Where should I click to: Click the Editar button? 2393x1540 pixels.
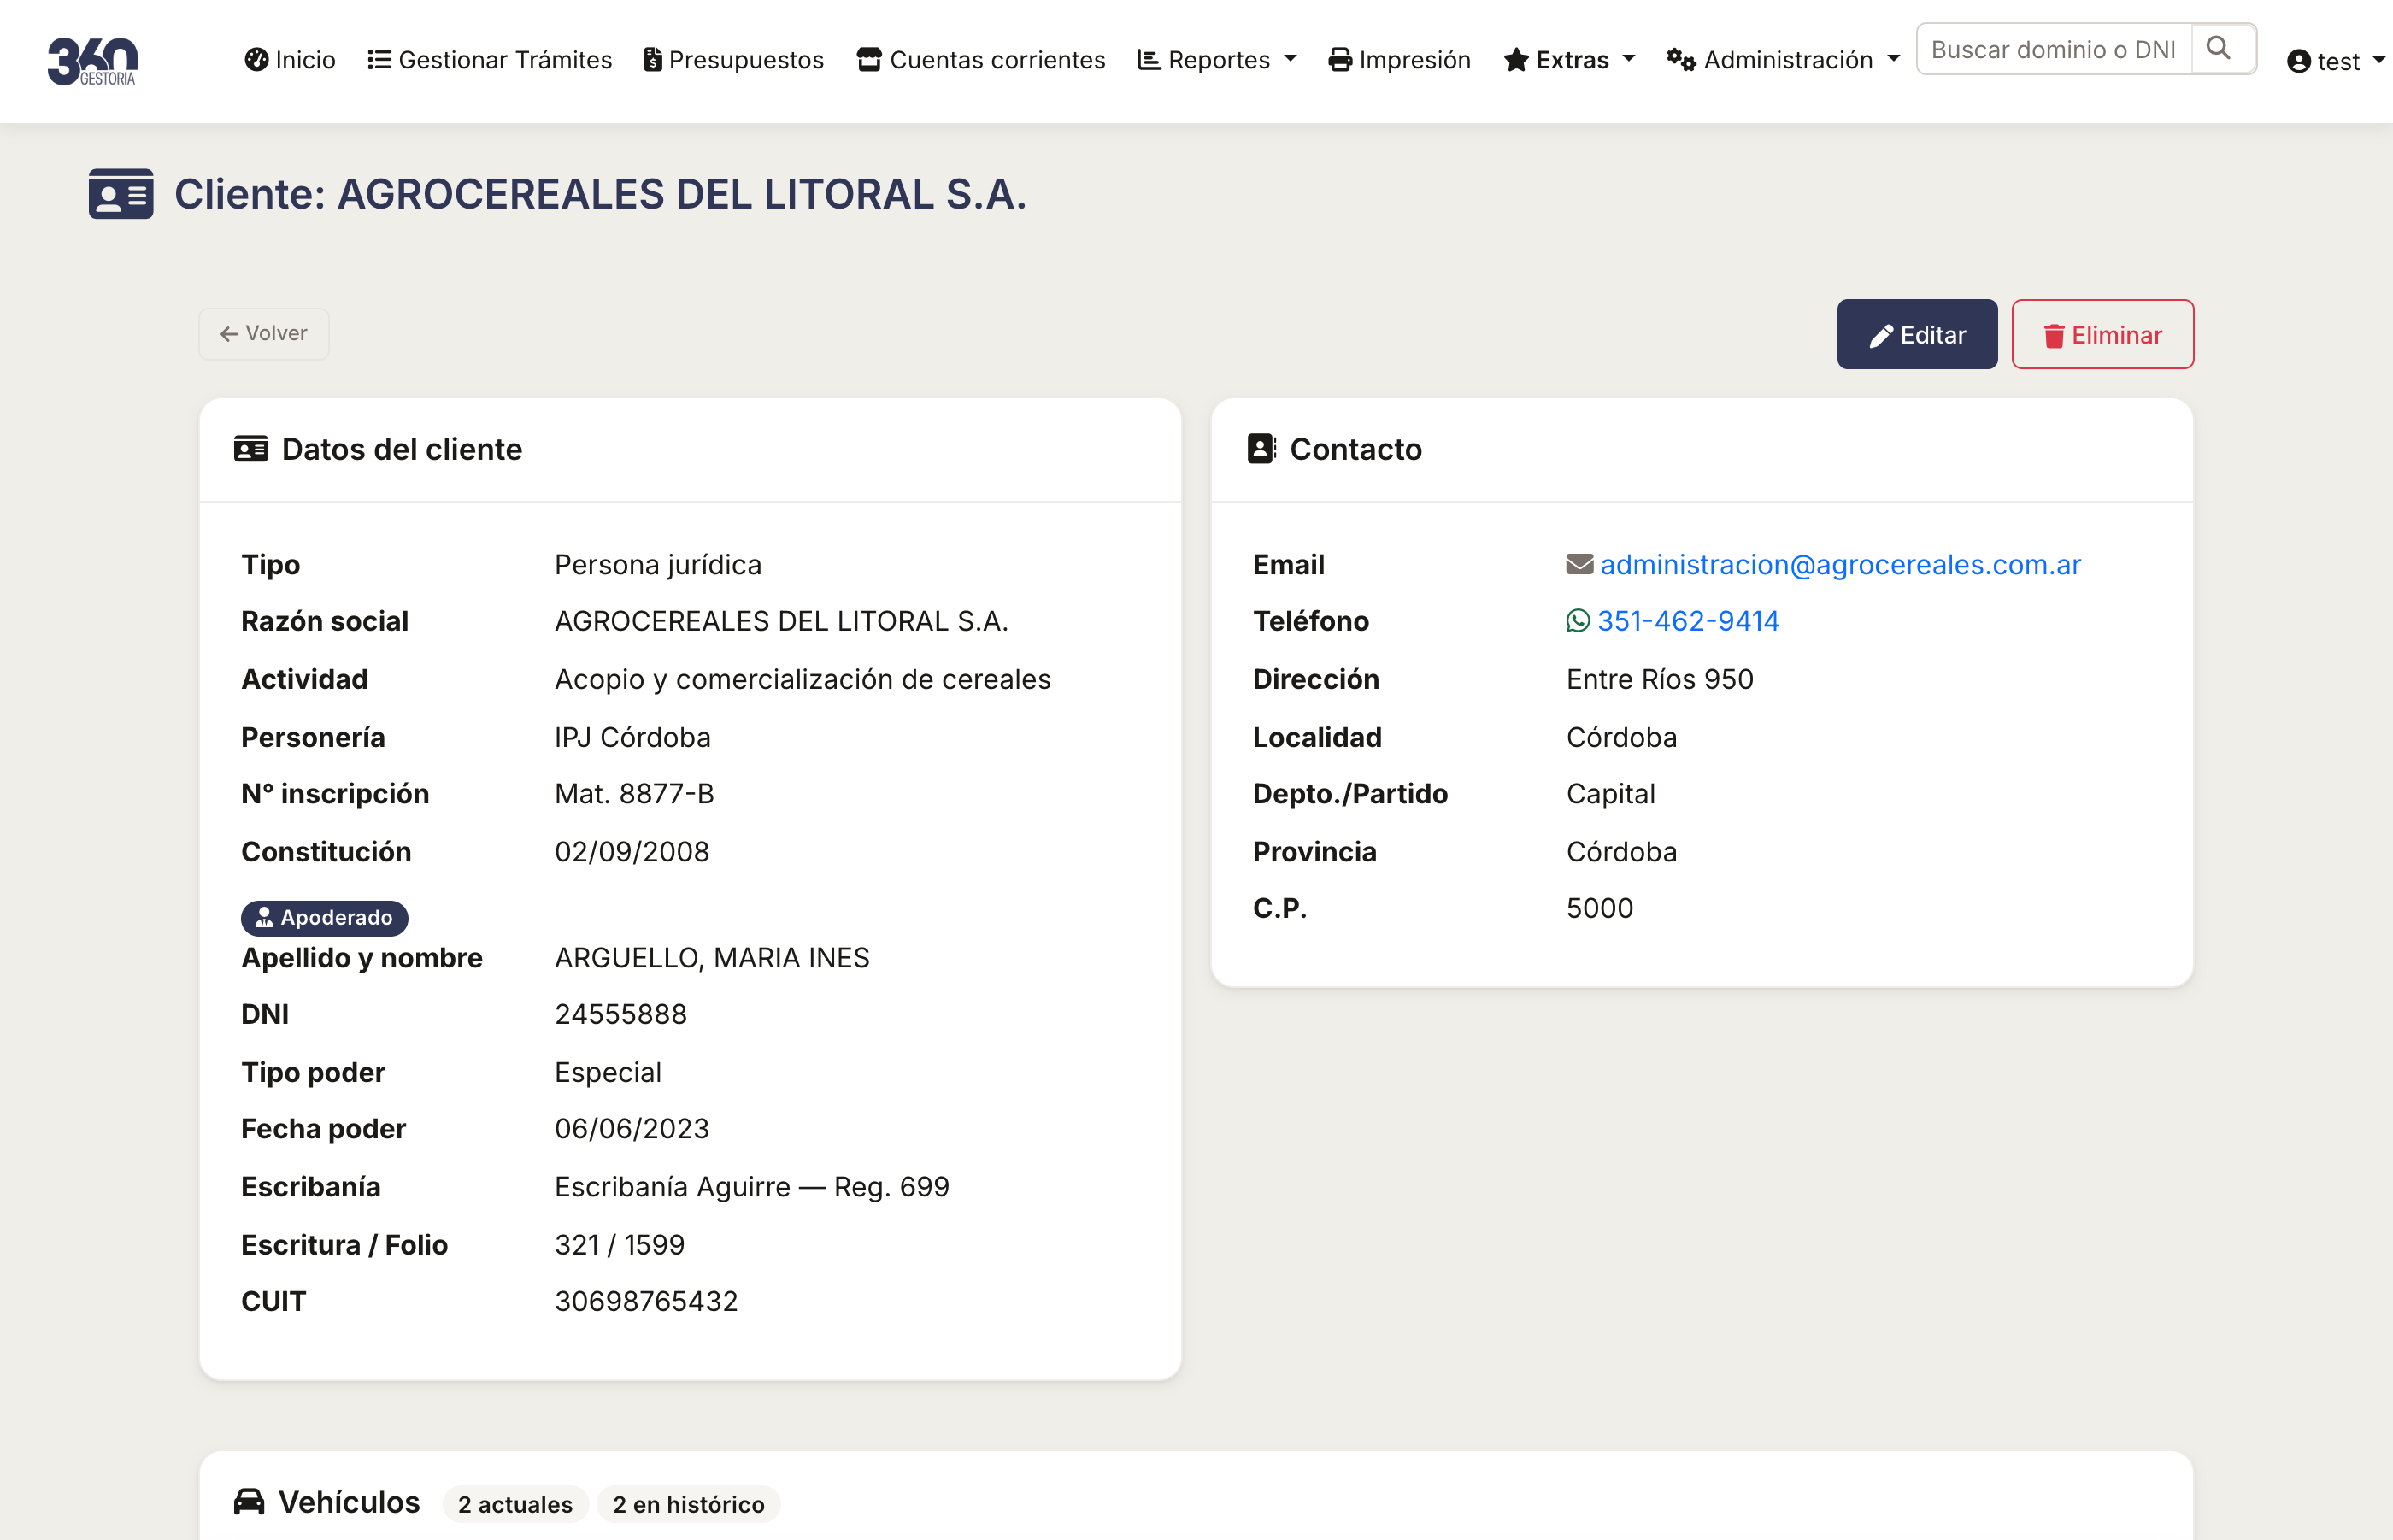1917,334
